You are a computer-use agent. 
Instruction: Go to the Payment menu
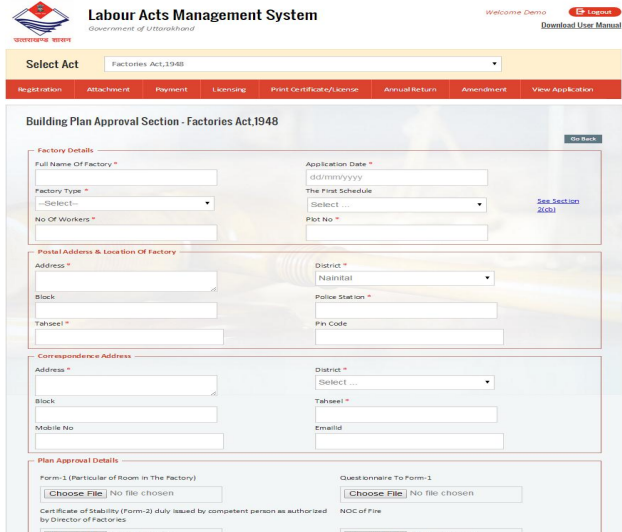tap(171, 90)
